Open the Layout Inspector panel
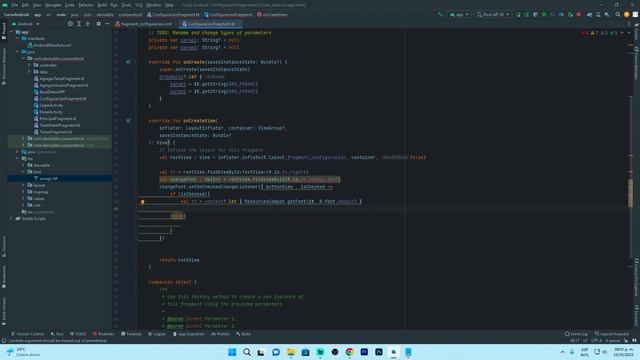The height and width of the screenshot is (360, 640). (612, 334)
